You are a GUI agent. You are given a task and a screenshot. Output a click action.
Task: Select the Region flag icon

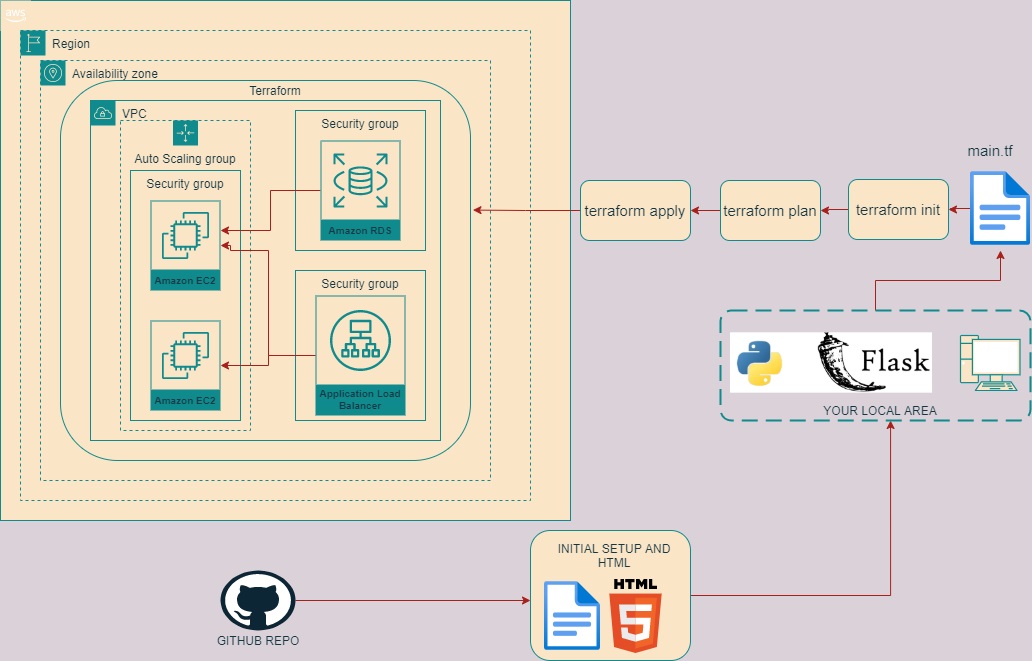33,43
